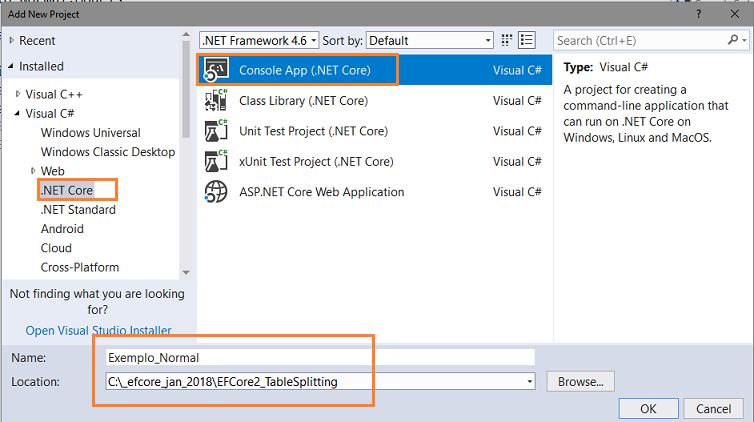Viewport: 754px width, 422px height.
Task: Close the Add New Project dialog
Action: pyautogui.click(x=735, y=14)
